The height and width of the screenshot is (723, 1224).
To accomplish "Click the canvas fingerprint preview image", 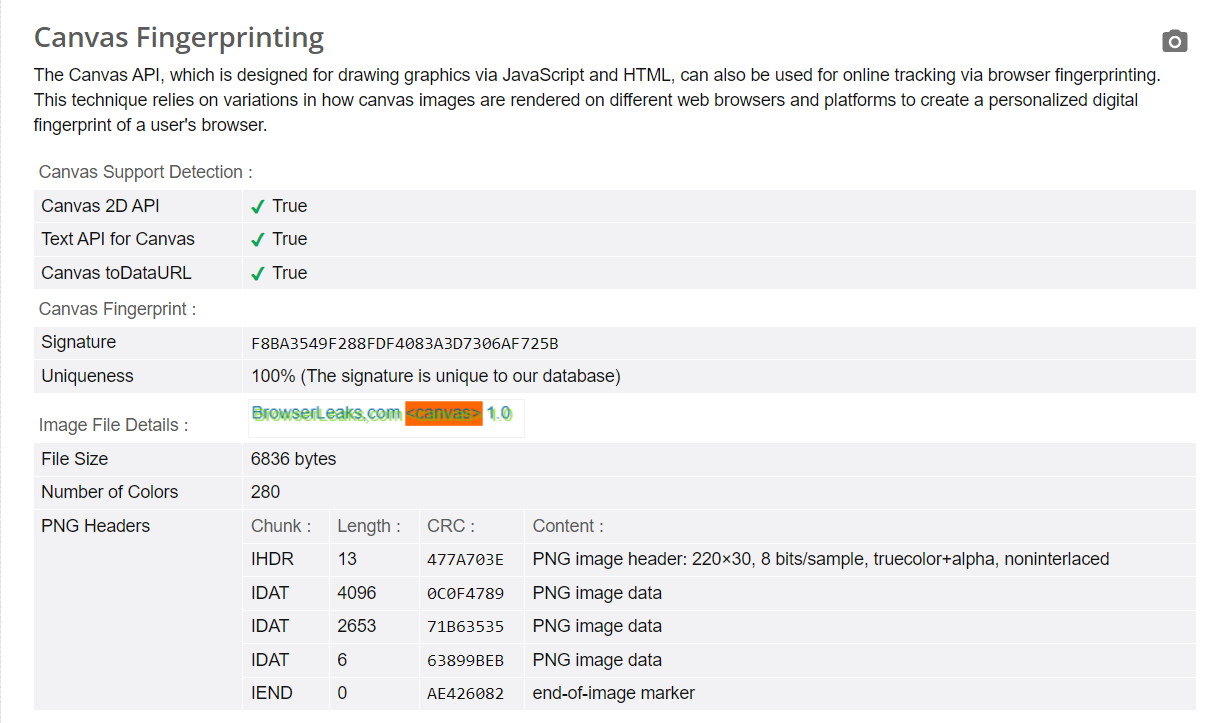I will click(x=386, y=418).
